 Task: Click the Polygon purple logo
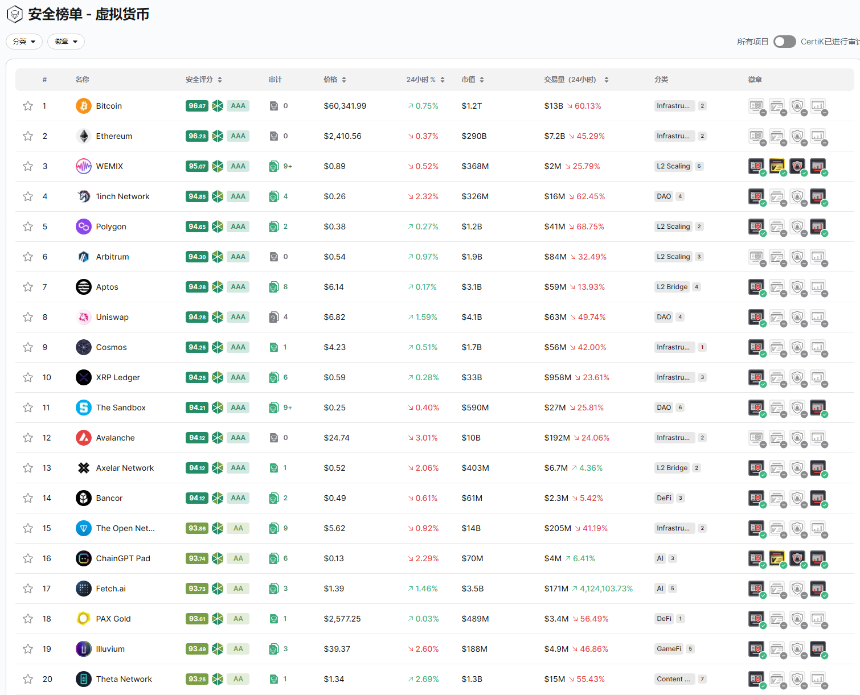click(83, 227)
